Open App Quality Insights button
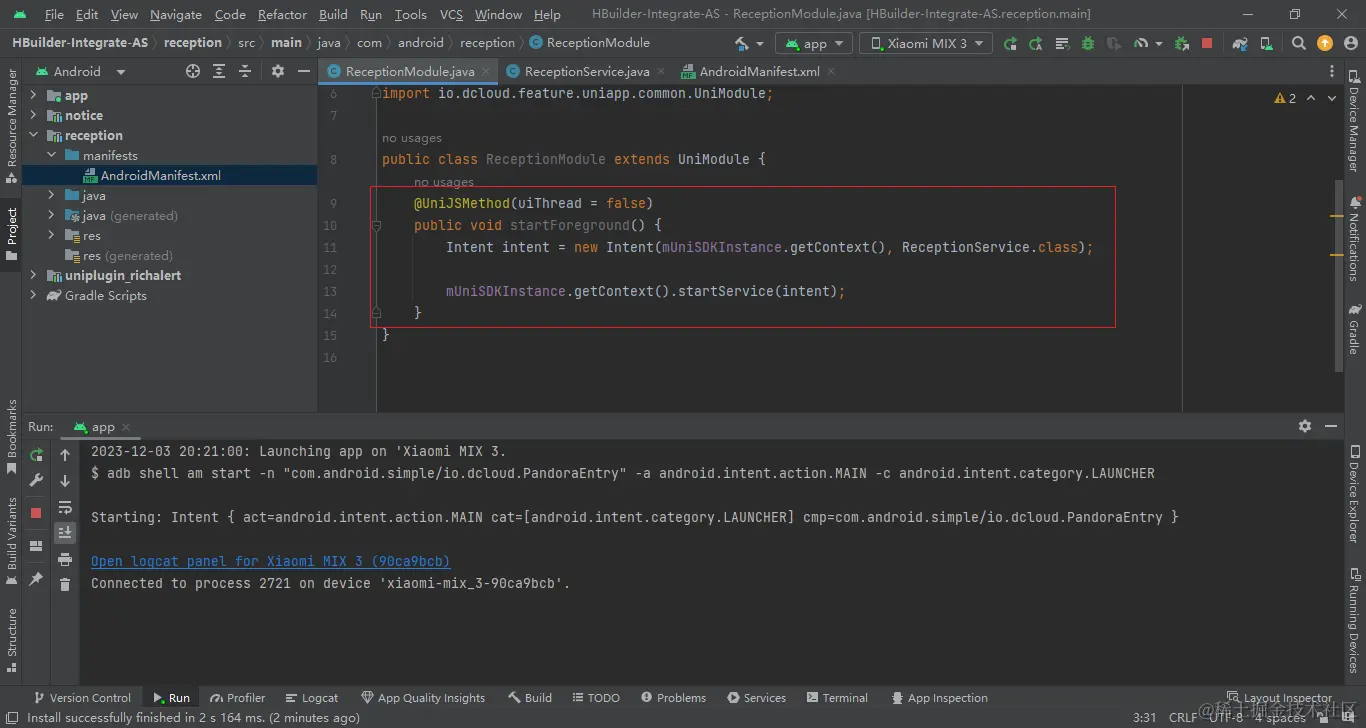The height and width of the screenshot is (728, 1366). click(423, 698)
